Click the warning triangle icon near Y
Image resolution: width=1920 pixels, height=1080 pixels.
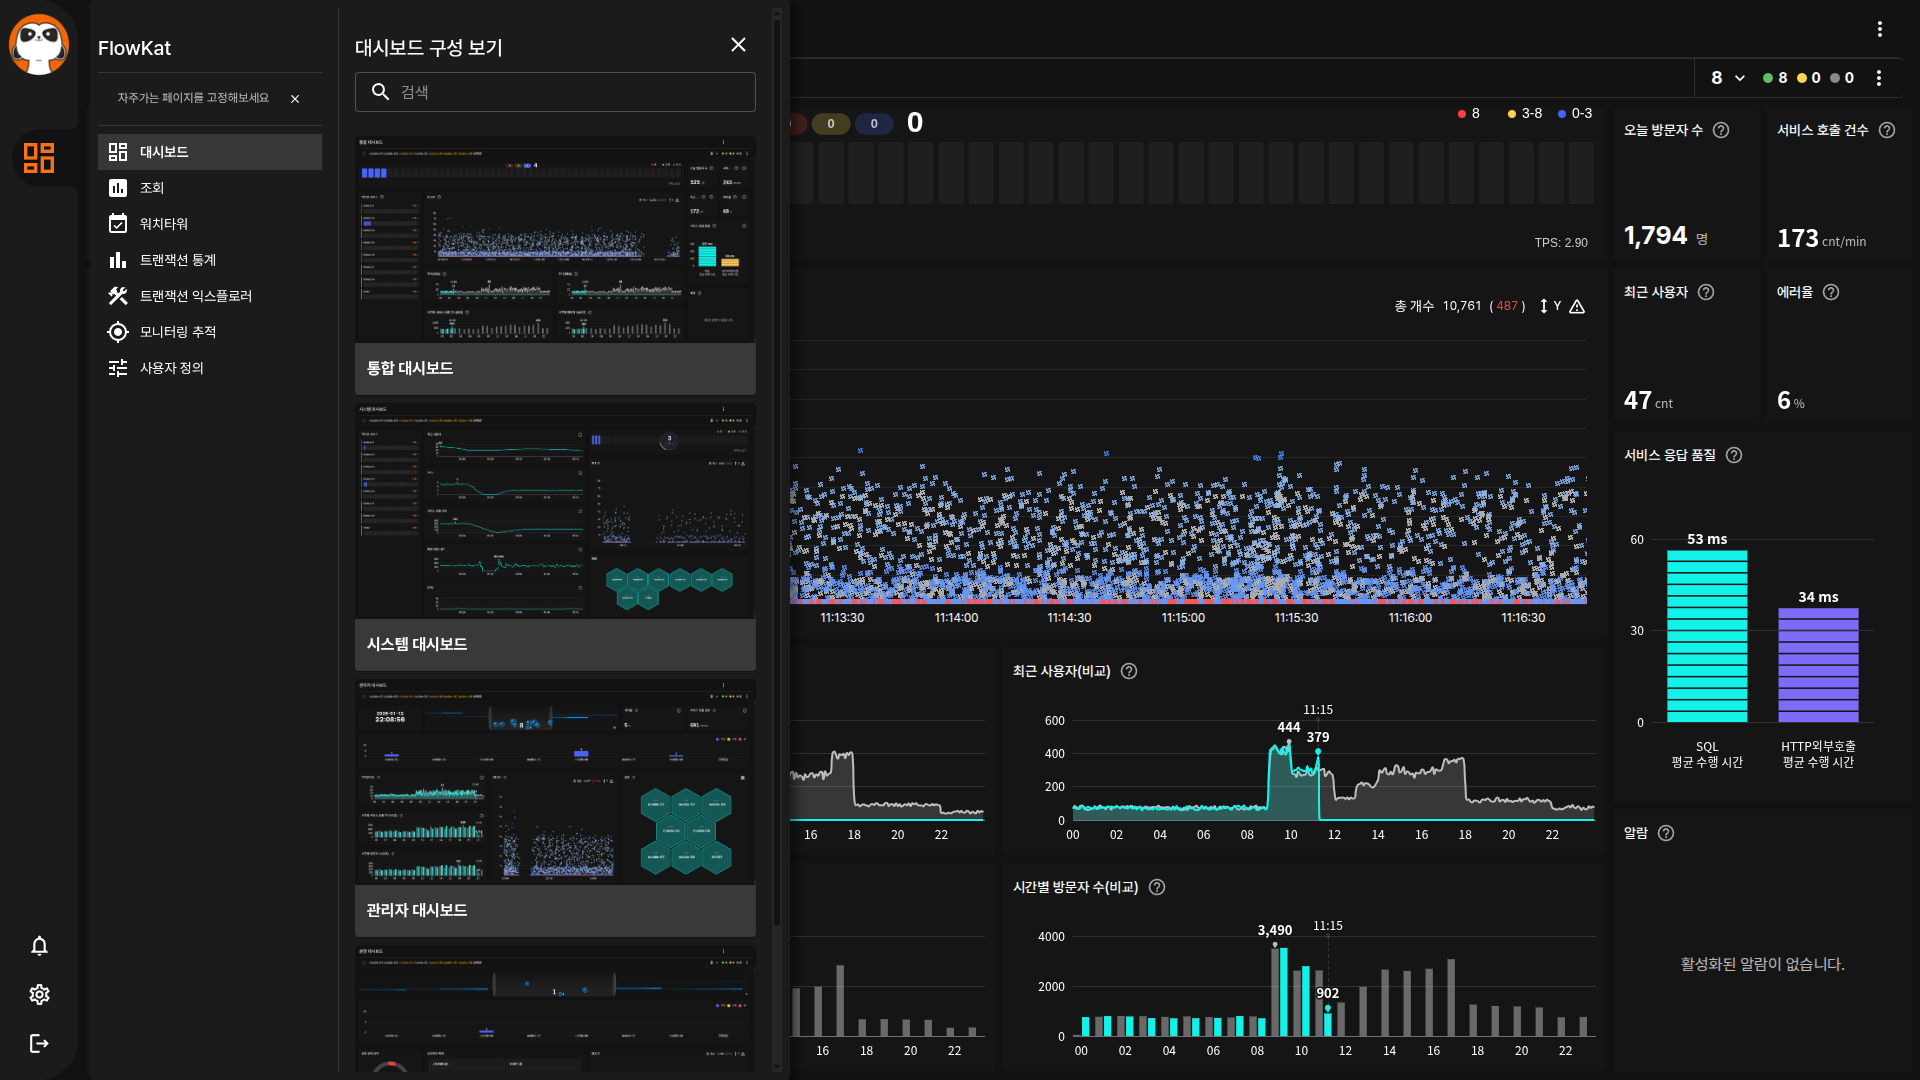click(1577, 306)
